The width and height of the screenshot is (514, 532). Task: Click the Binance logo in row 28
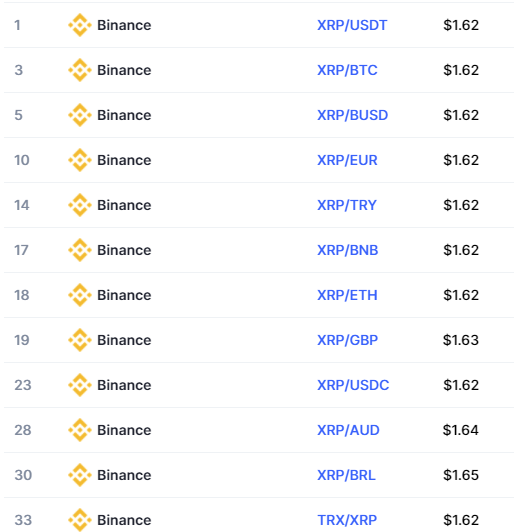click(x=80, y=430)
